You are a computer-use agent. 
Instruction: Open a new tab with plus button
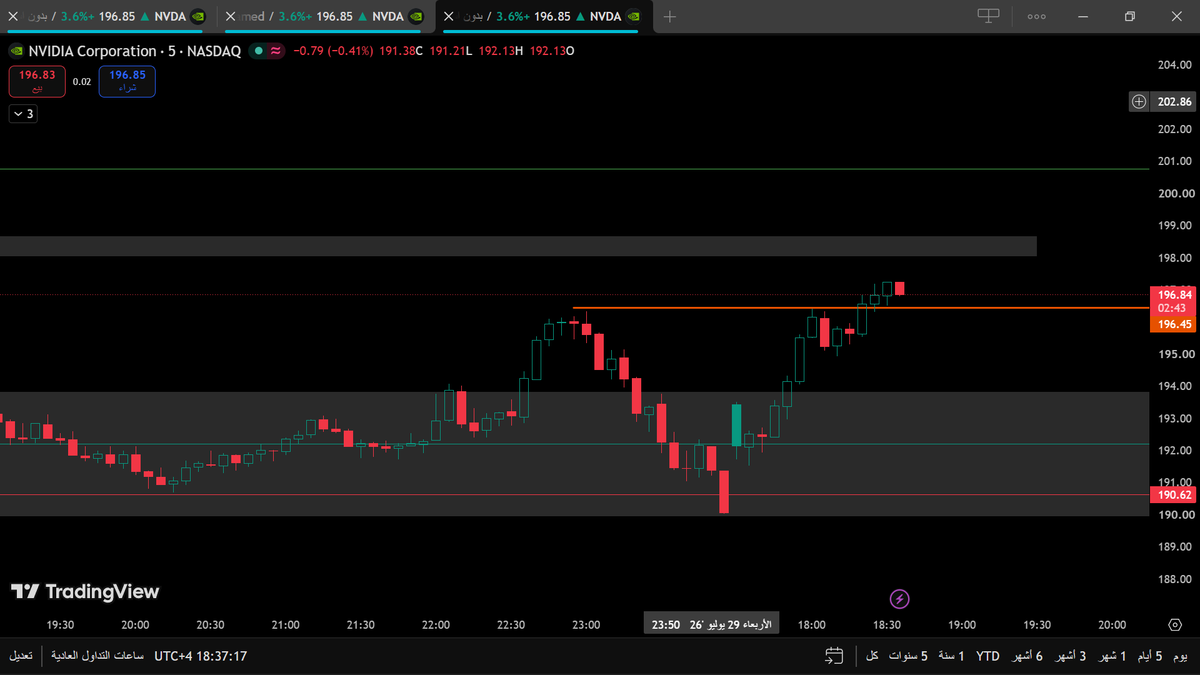click(670, 16)
